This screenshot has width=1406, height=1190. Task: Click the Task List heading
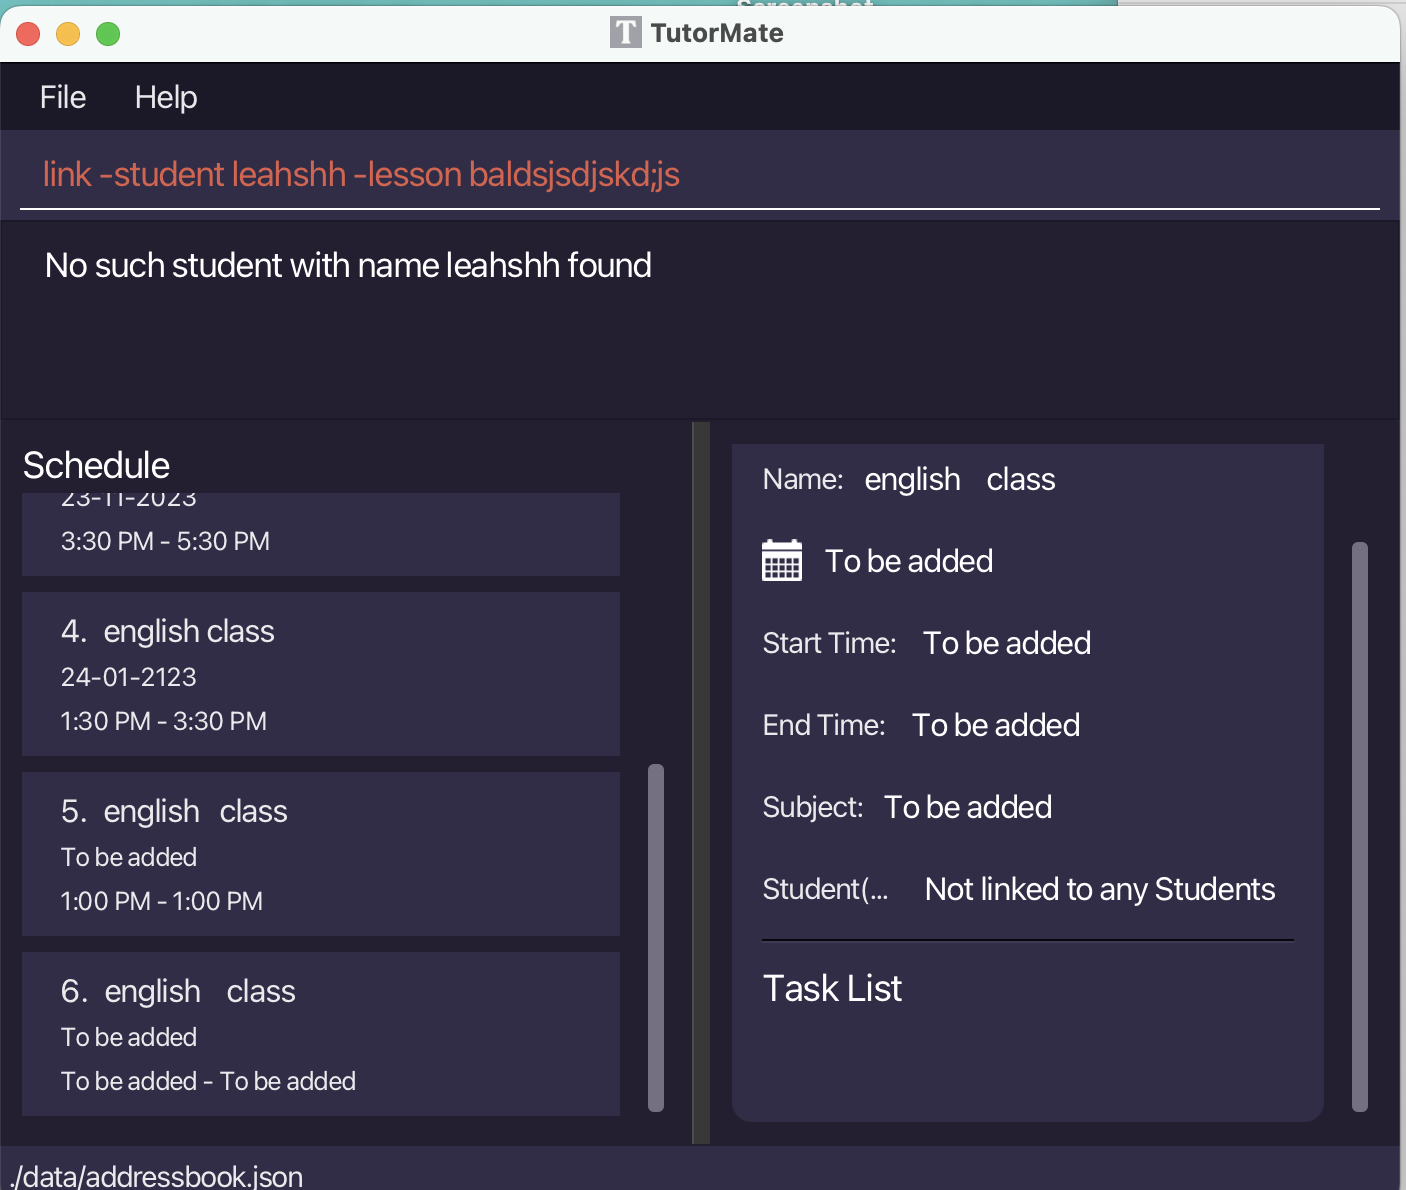[x=832, y=988]
